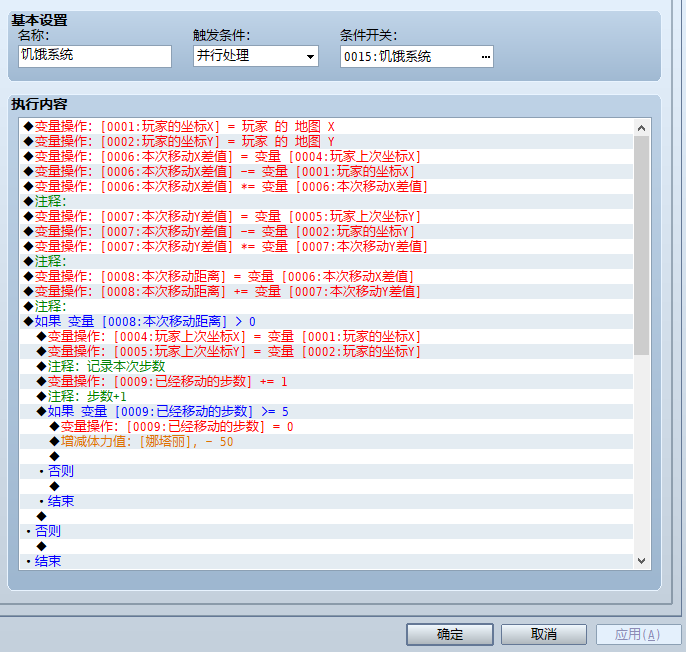Select line [0006:本次移动X差值] -= 变量 [0001:玩家的坐标X]
686x652 pixels.
(x=326, y=172)
